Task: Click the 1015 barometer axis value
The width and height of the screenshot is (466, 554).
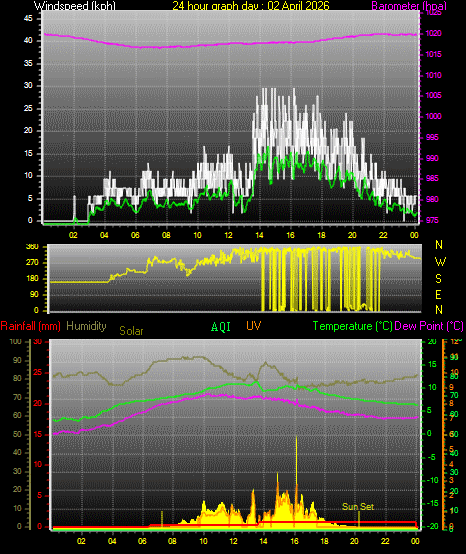Action: tap(433, 54)
